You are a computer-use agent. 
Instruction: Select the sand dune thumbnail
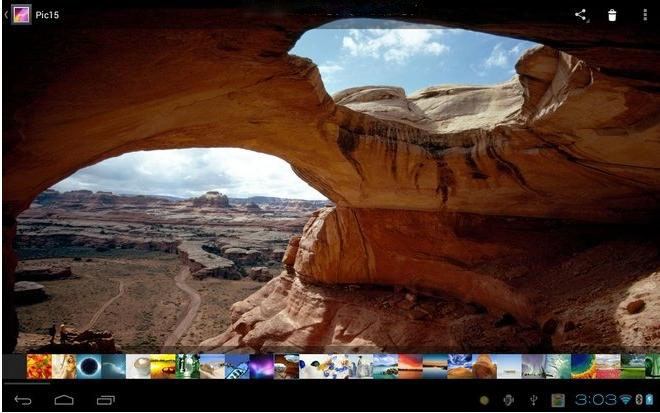(212, 366)
